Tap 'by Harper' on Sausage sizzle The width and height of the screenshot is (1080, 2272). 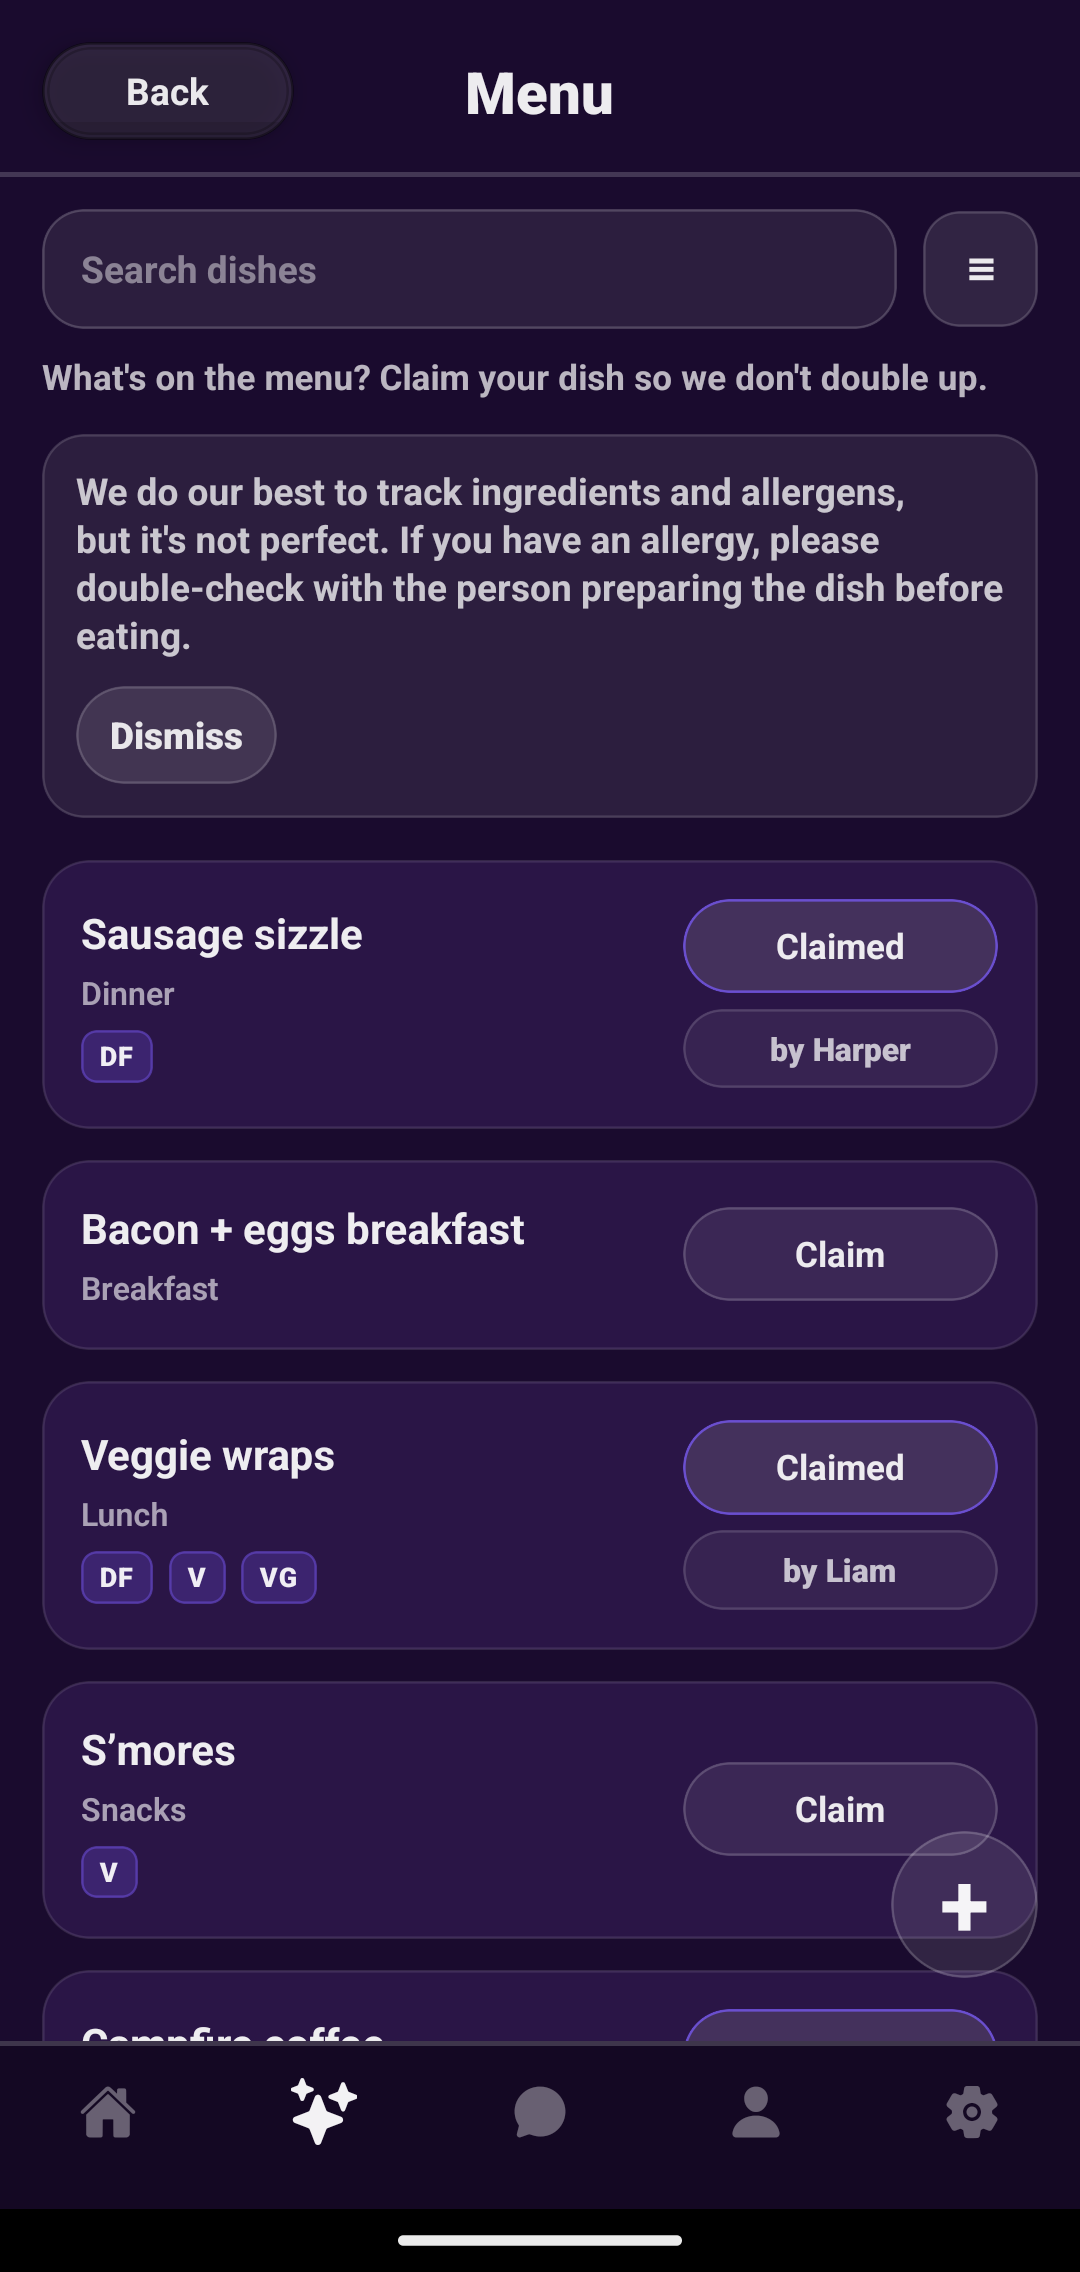click(x=839, y=1049)
